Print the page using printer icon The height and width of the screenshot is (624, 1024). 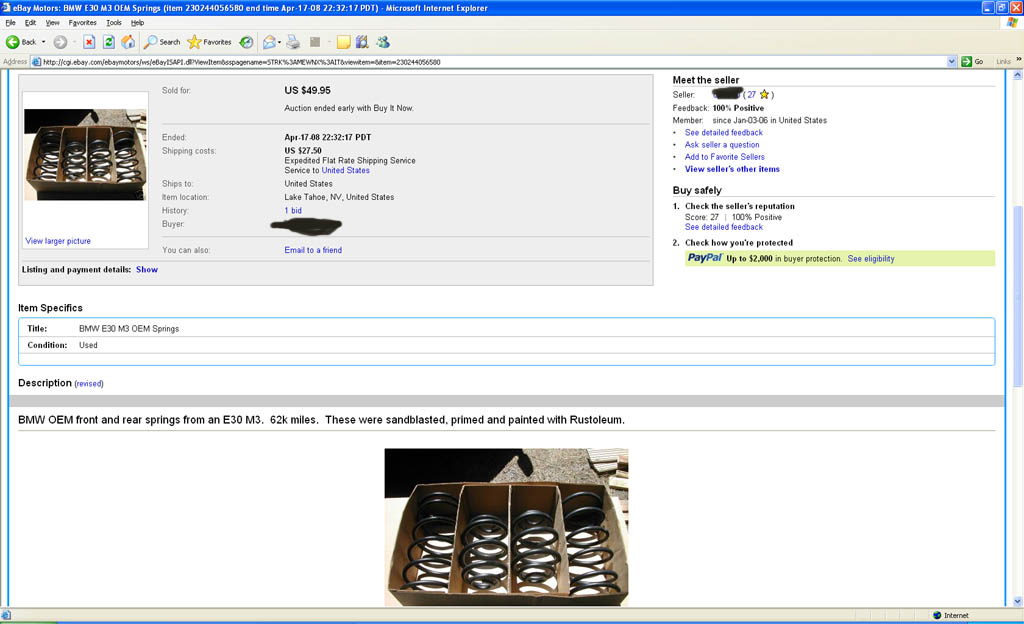(x=294, y=42)
